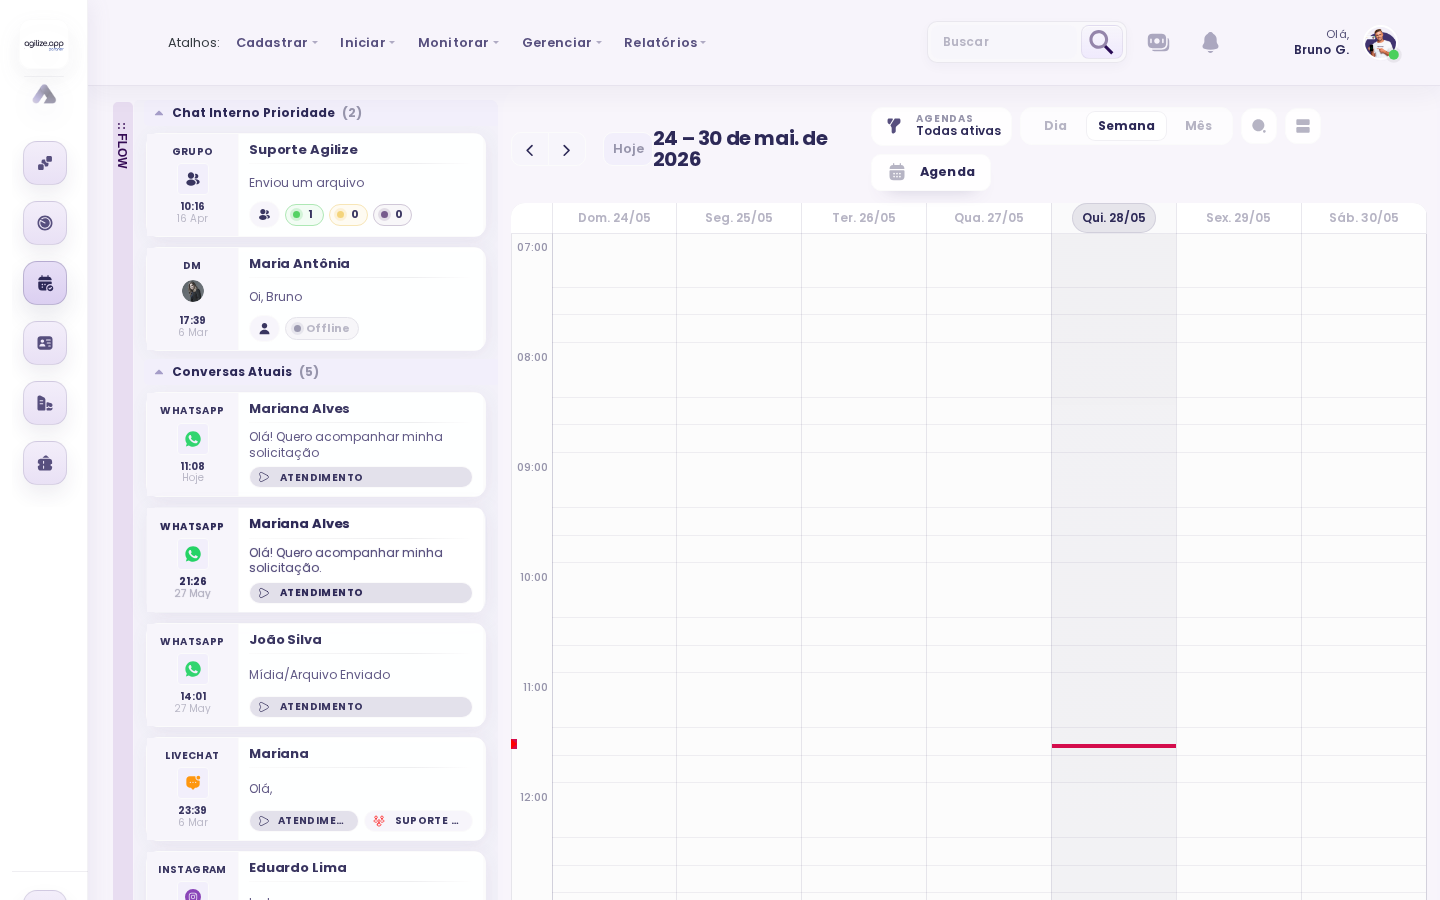Image resolution: width=1440 pixels, height=900 pixels.
Task: Go to next week arrow
Action: [x=567, y=150]
